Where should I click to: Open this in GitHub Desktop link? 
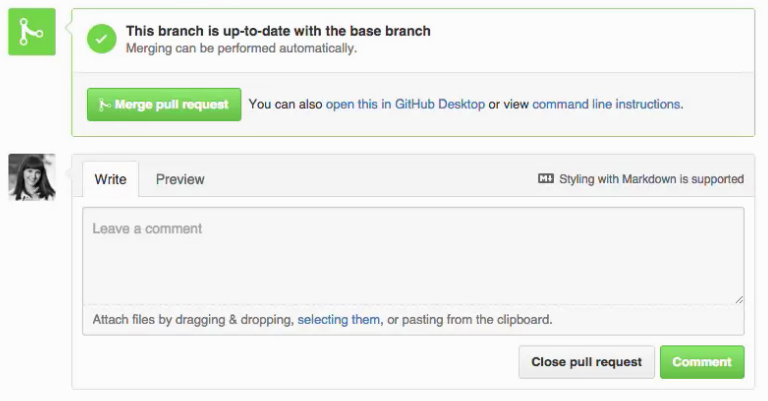pos(405,104)
